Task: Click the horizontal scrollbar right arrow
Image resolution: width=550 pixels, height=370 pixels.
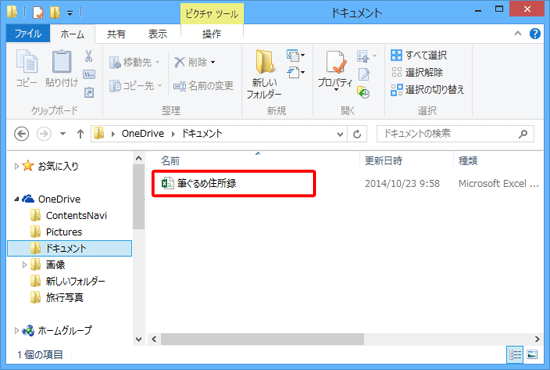Action: coord(537,339)
